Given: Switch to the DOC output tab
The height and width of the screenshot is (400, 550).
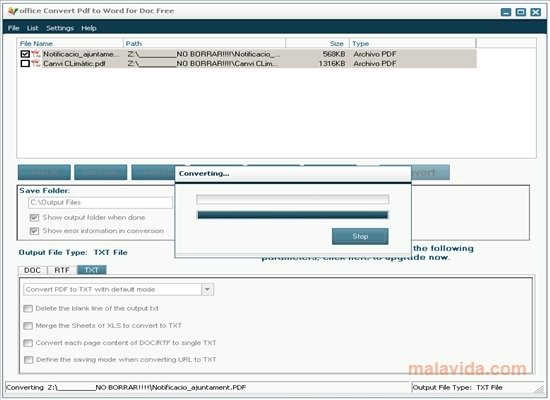Looking at the screenshot, I should (33, 270).
